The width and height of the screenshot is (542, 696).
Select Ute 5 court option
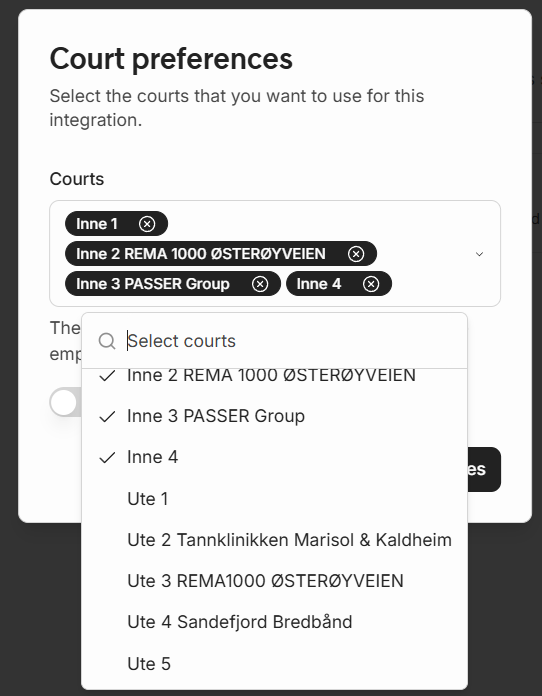tap(274, 664)
